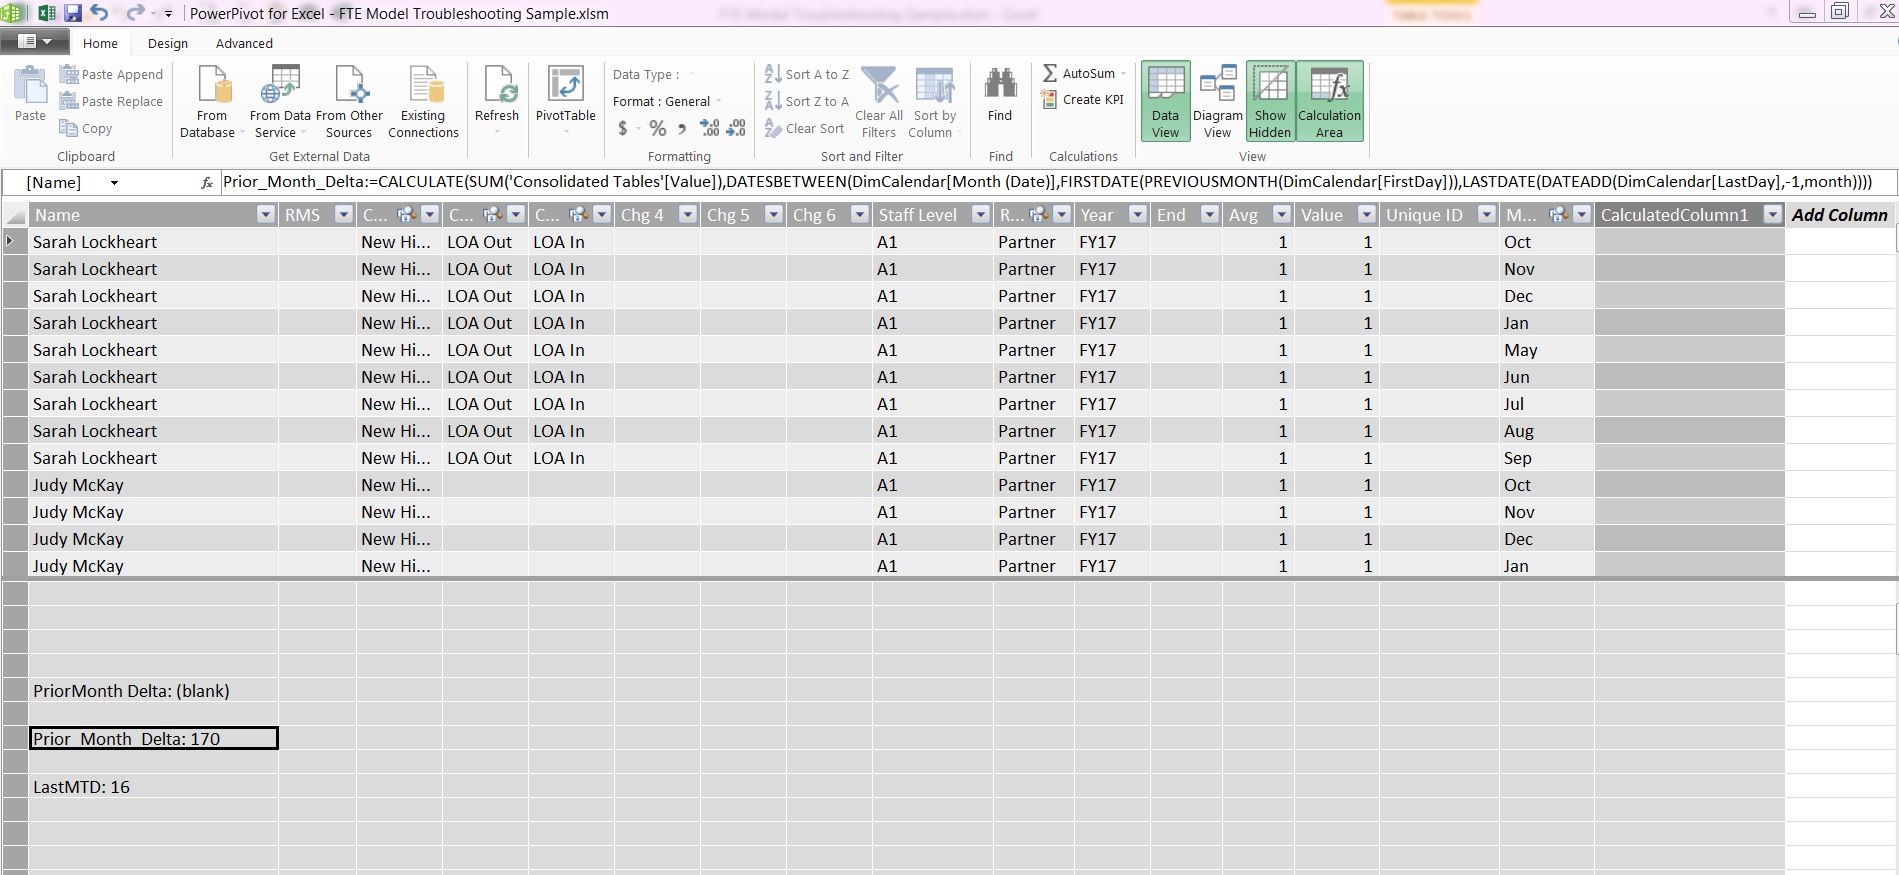Switch to Diagram View
The height and width of the screenshot is (875, 1899).
(1218, 101)
